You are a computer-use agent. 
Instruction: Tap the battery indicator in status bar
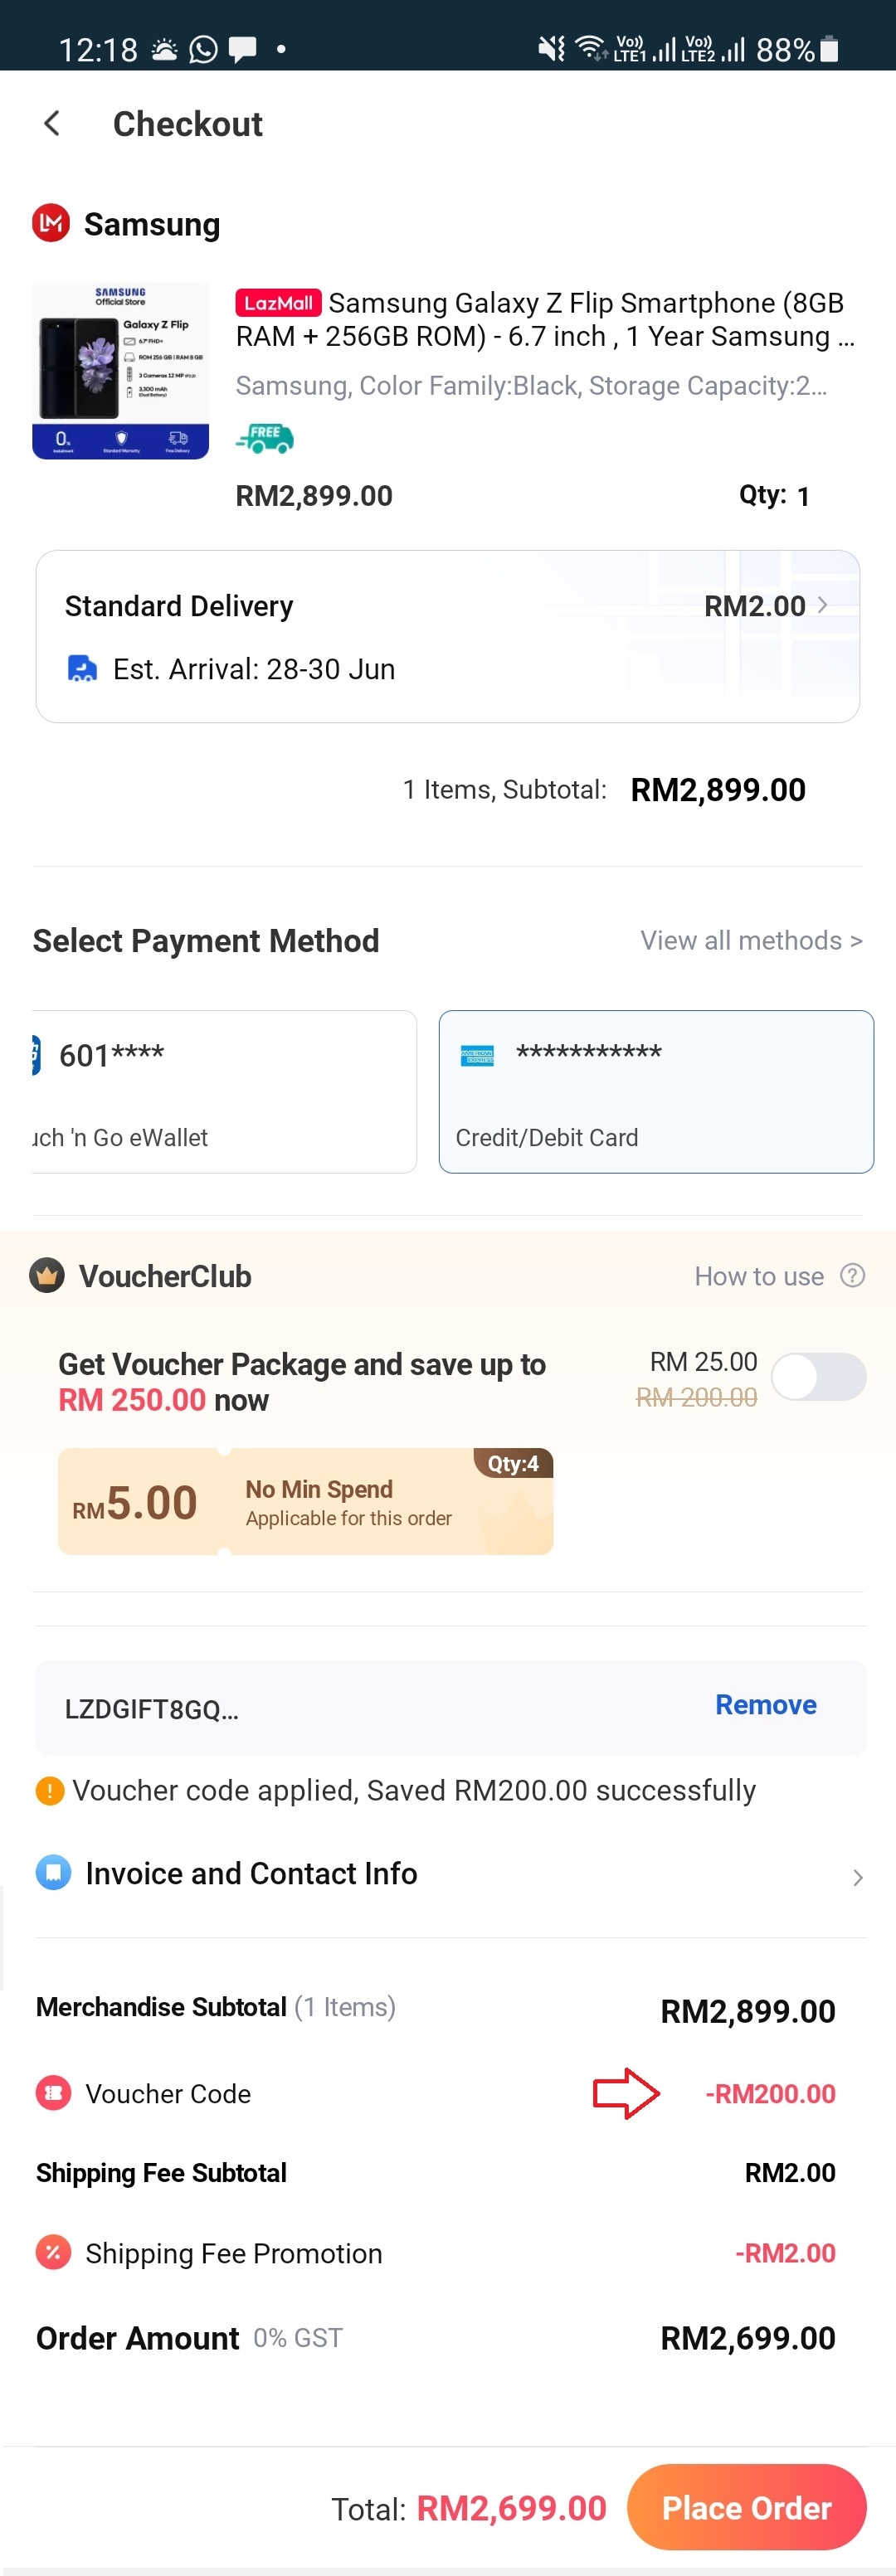click(x=828, y=49)
